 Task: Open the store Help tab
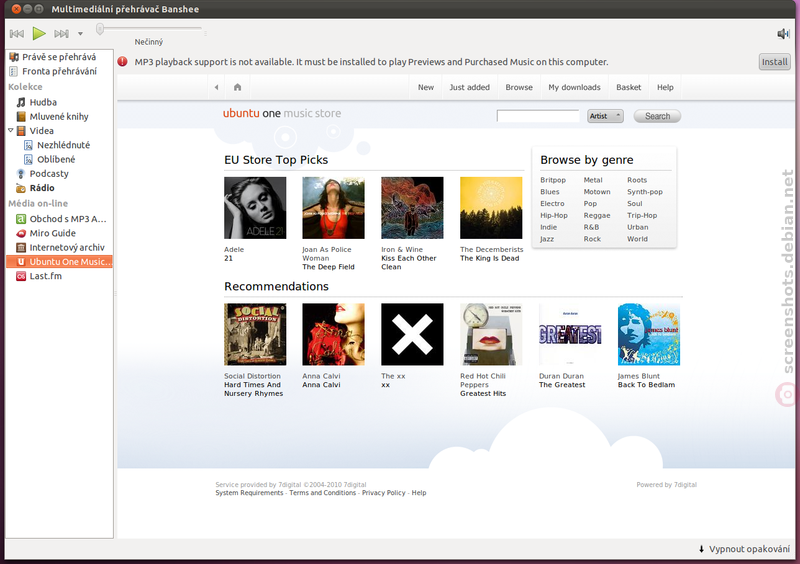(665, 87)
